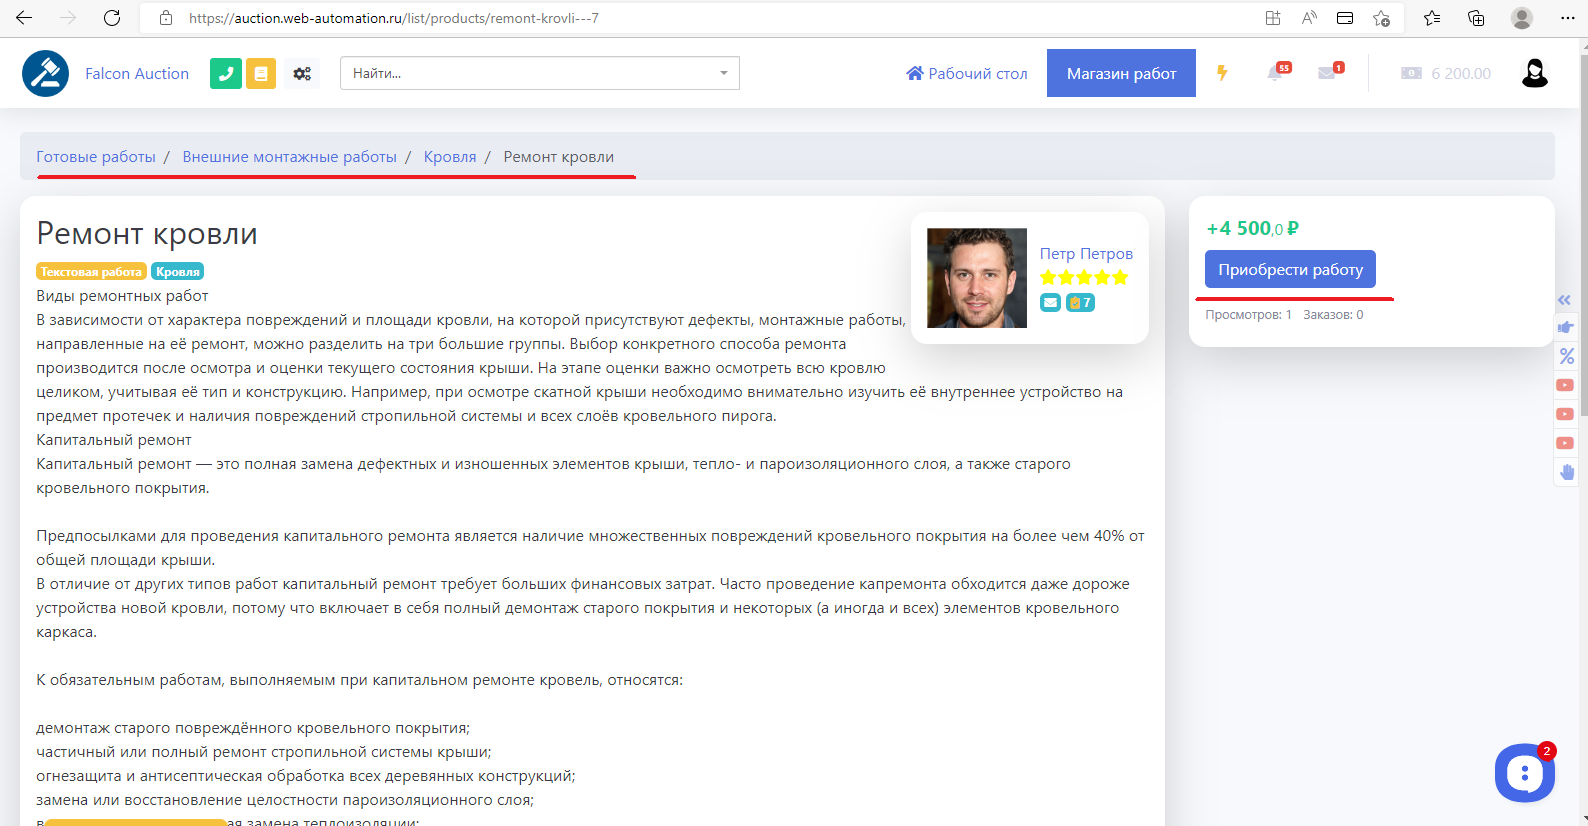Open the Петр Петров profile link
The image size is (1588, 826).
pyautogui.click(x=1086, y=253)
